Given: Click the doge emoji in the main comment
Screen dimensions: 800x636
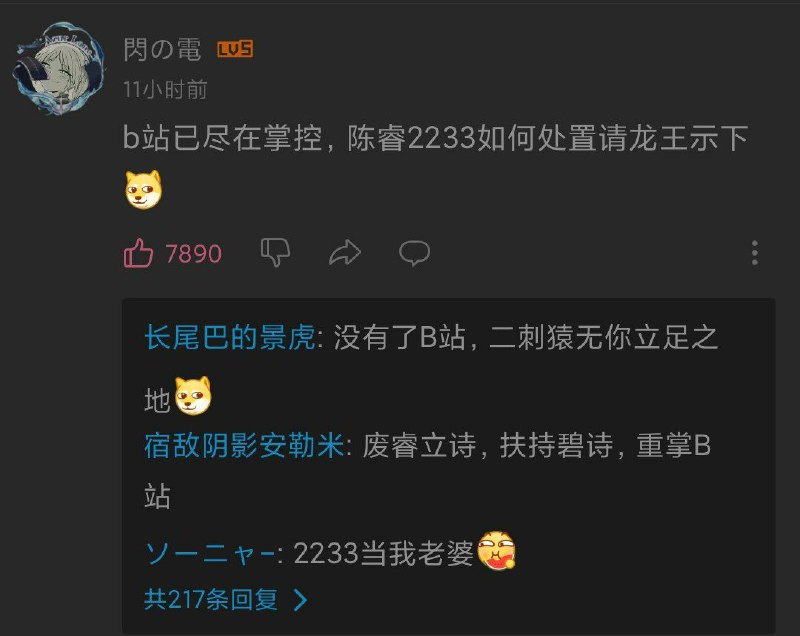Looking at the screenshot, I should (143, 190).
